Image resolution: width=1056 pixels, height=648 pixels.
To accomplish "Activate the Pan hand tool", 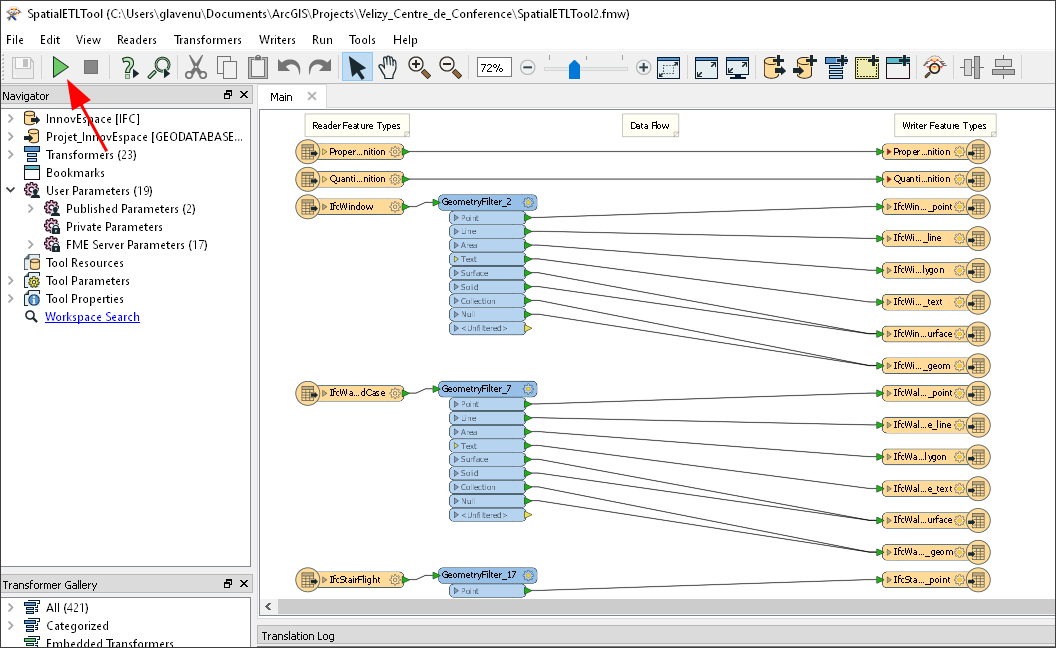I will point(388,67).
